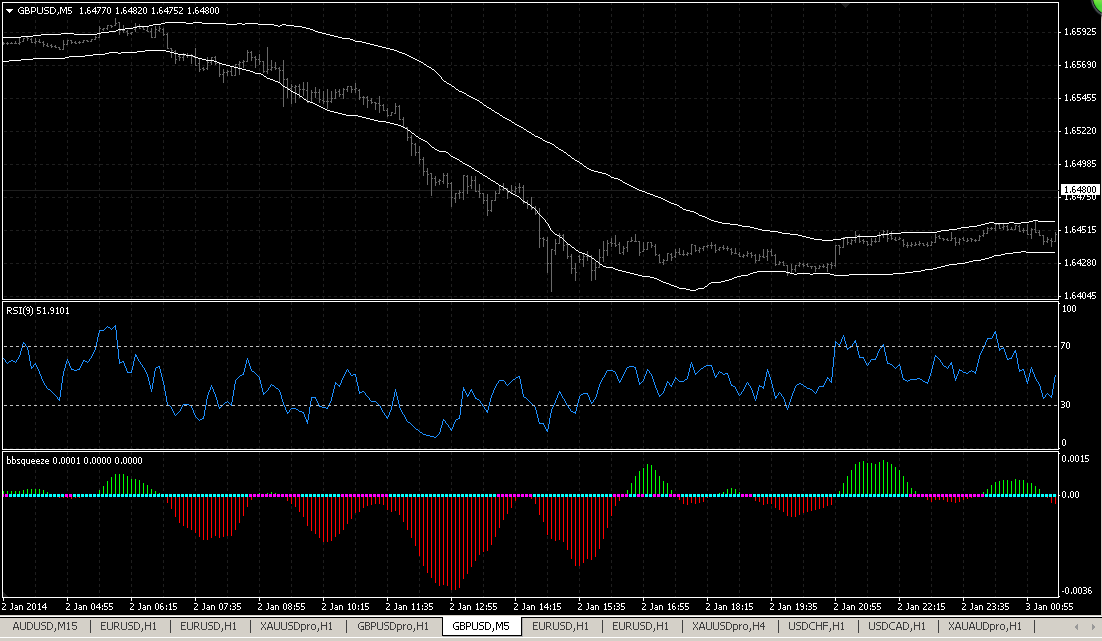The height and width of the screenshot is (641, 1102).
Task: Click the GBPUSD,M5 chart title text
Action: click(45, 11)
